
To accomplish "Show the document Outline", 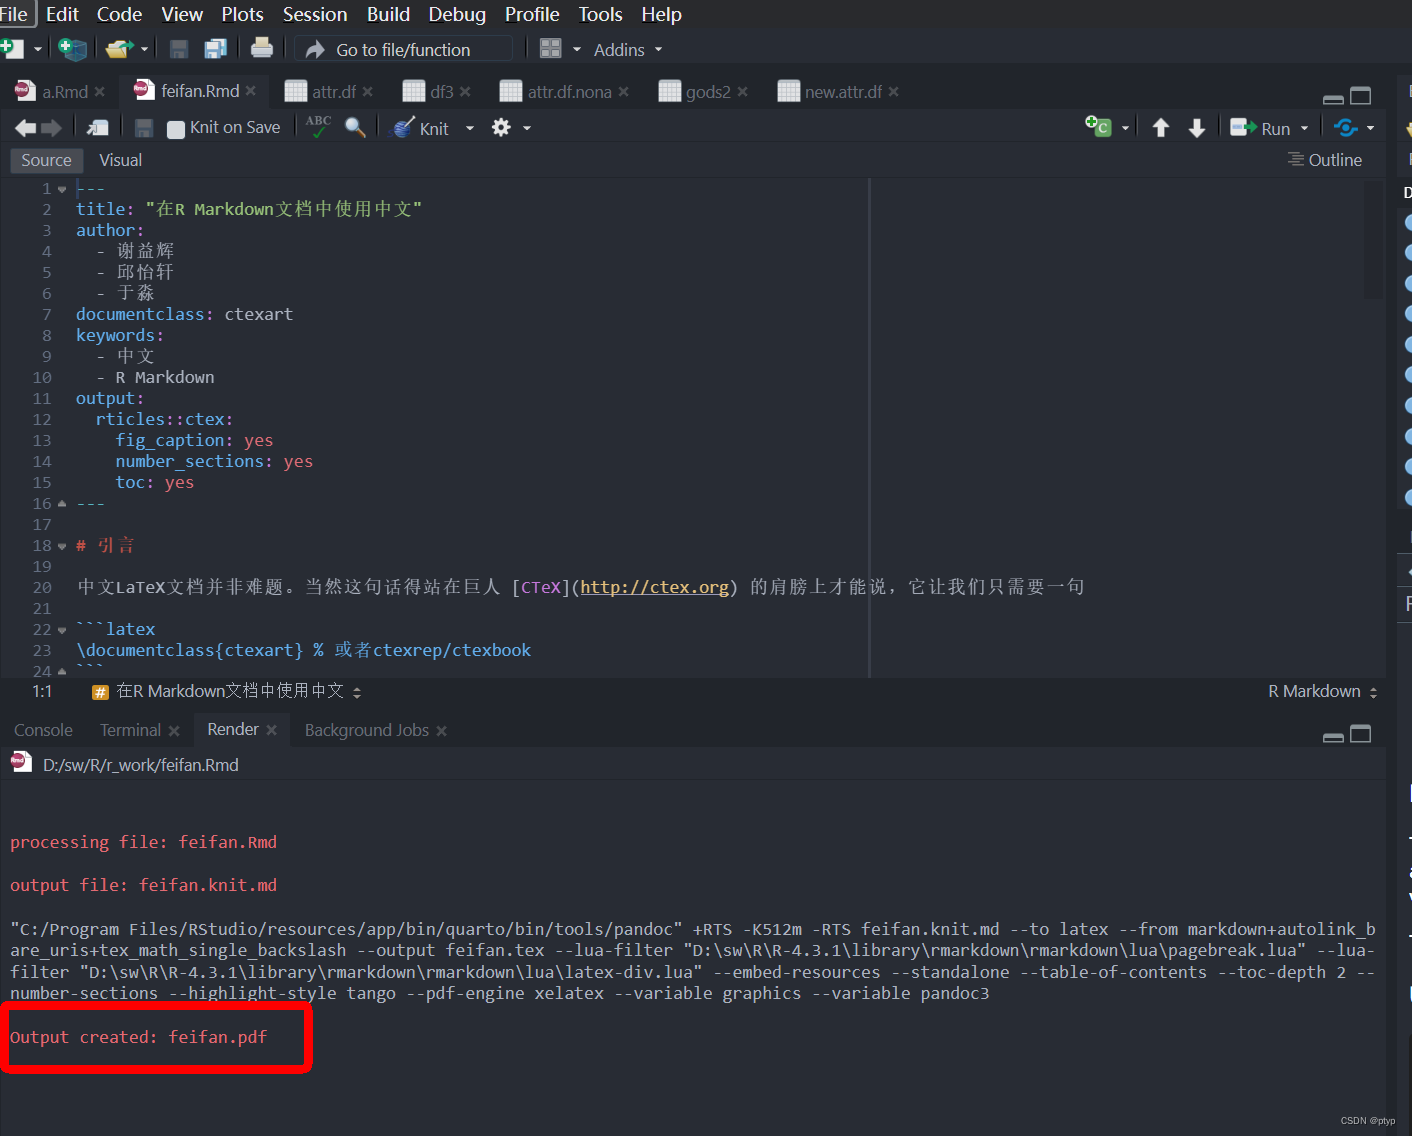I will pos(1325,160).
